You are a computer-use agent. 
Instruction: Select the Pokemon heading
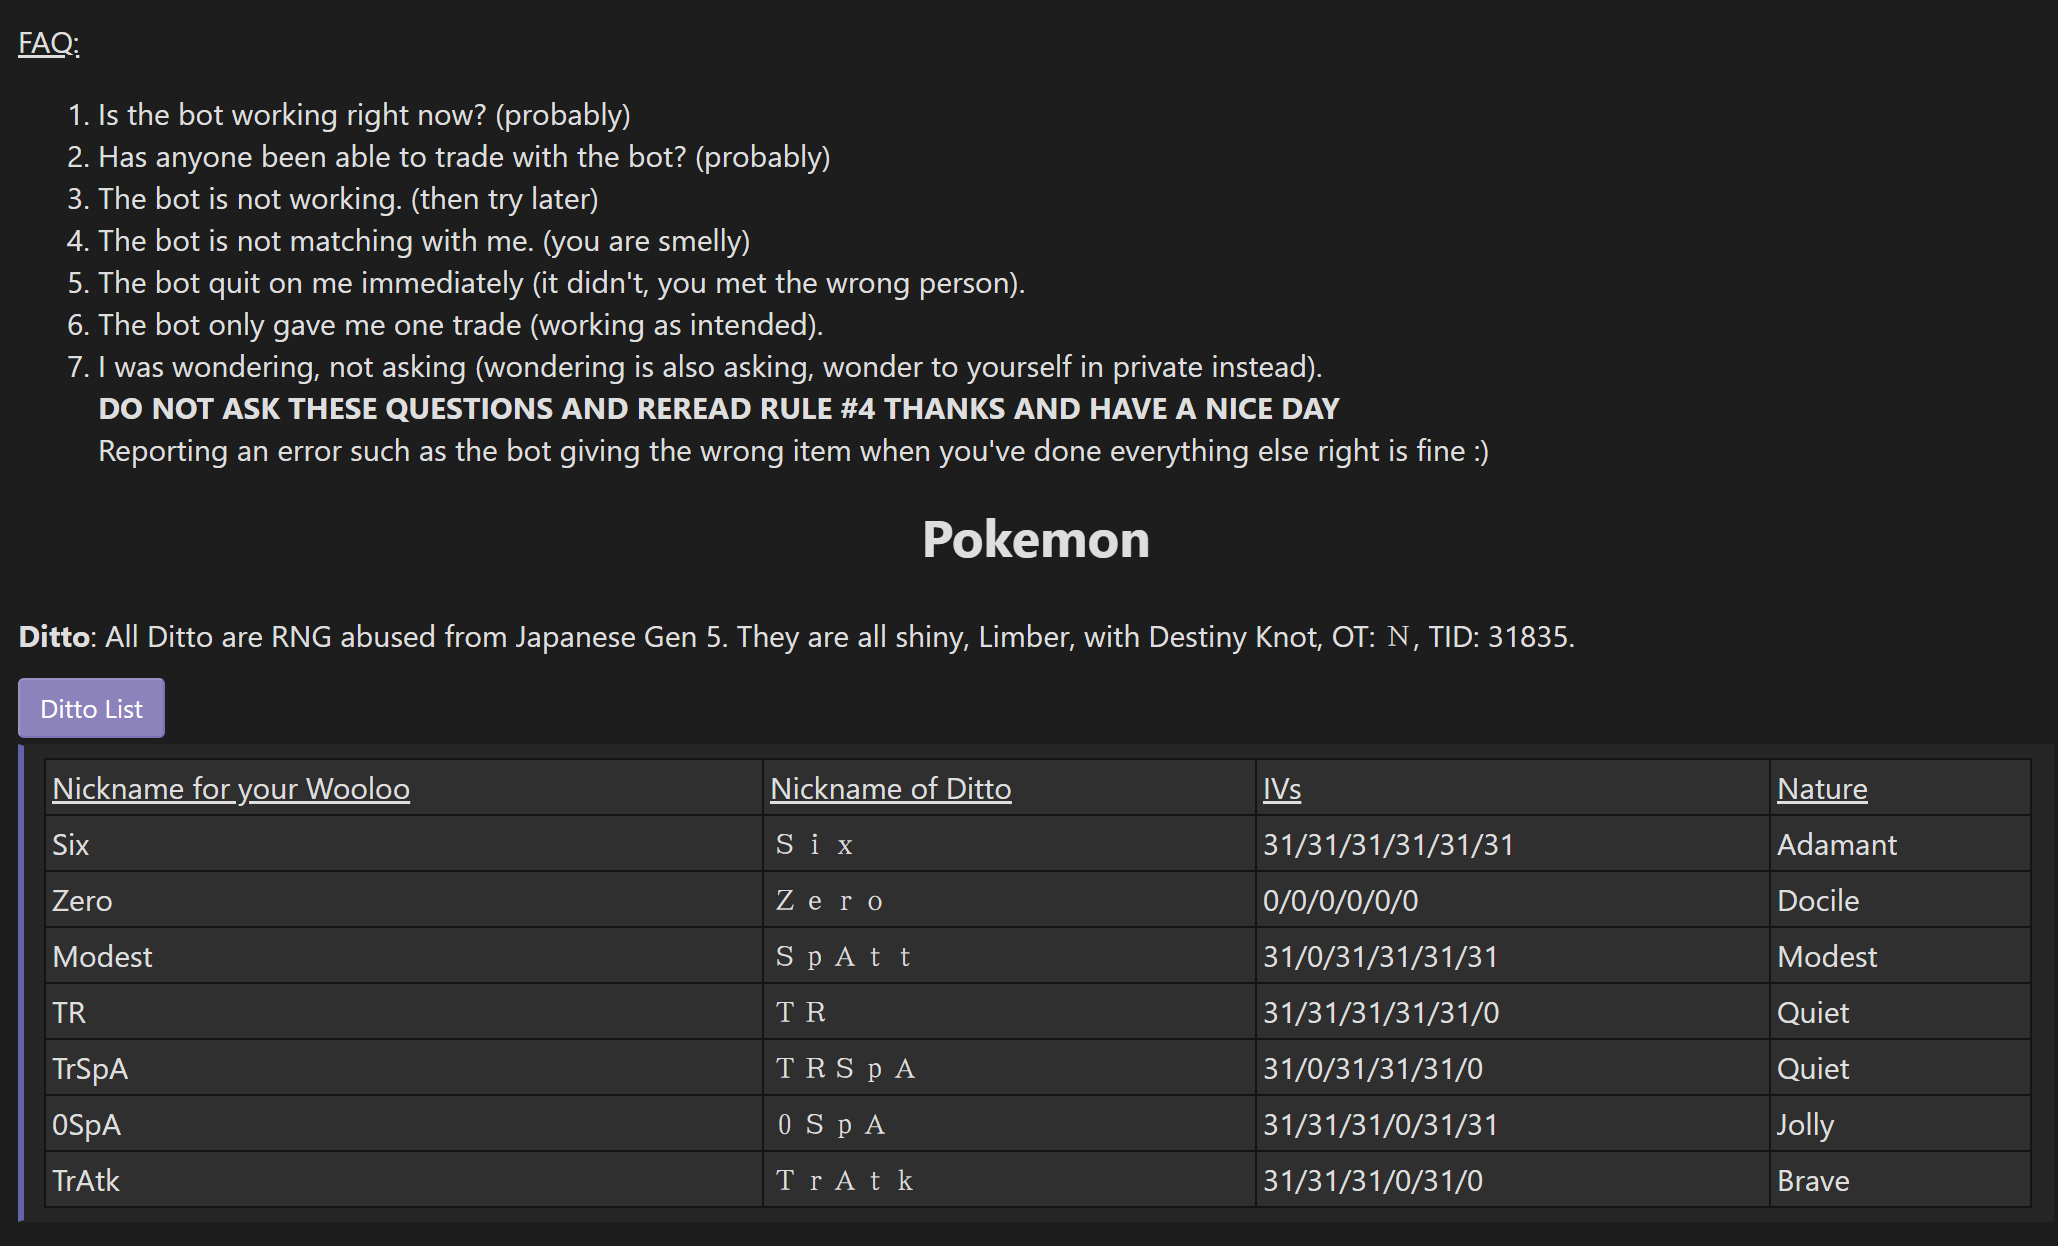tap(1036, 539)
